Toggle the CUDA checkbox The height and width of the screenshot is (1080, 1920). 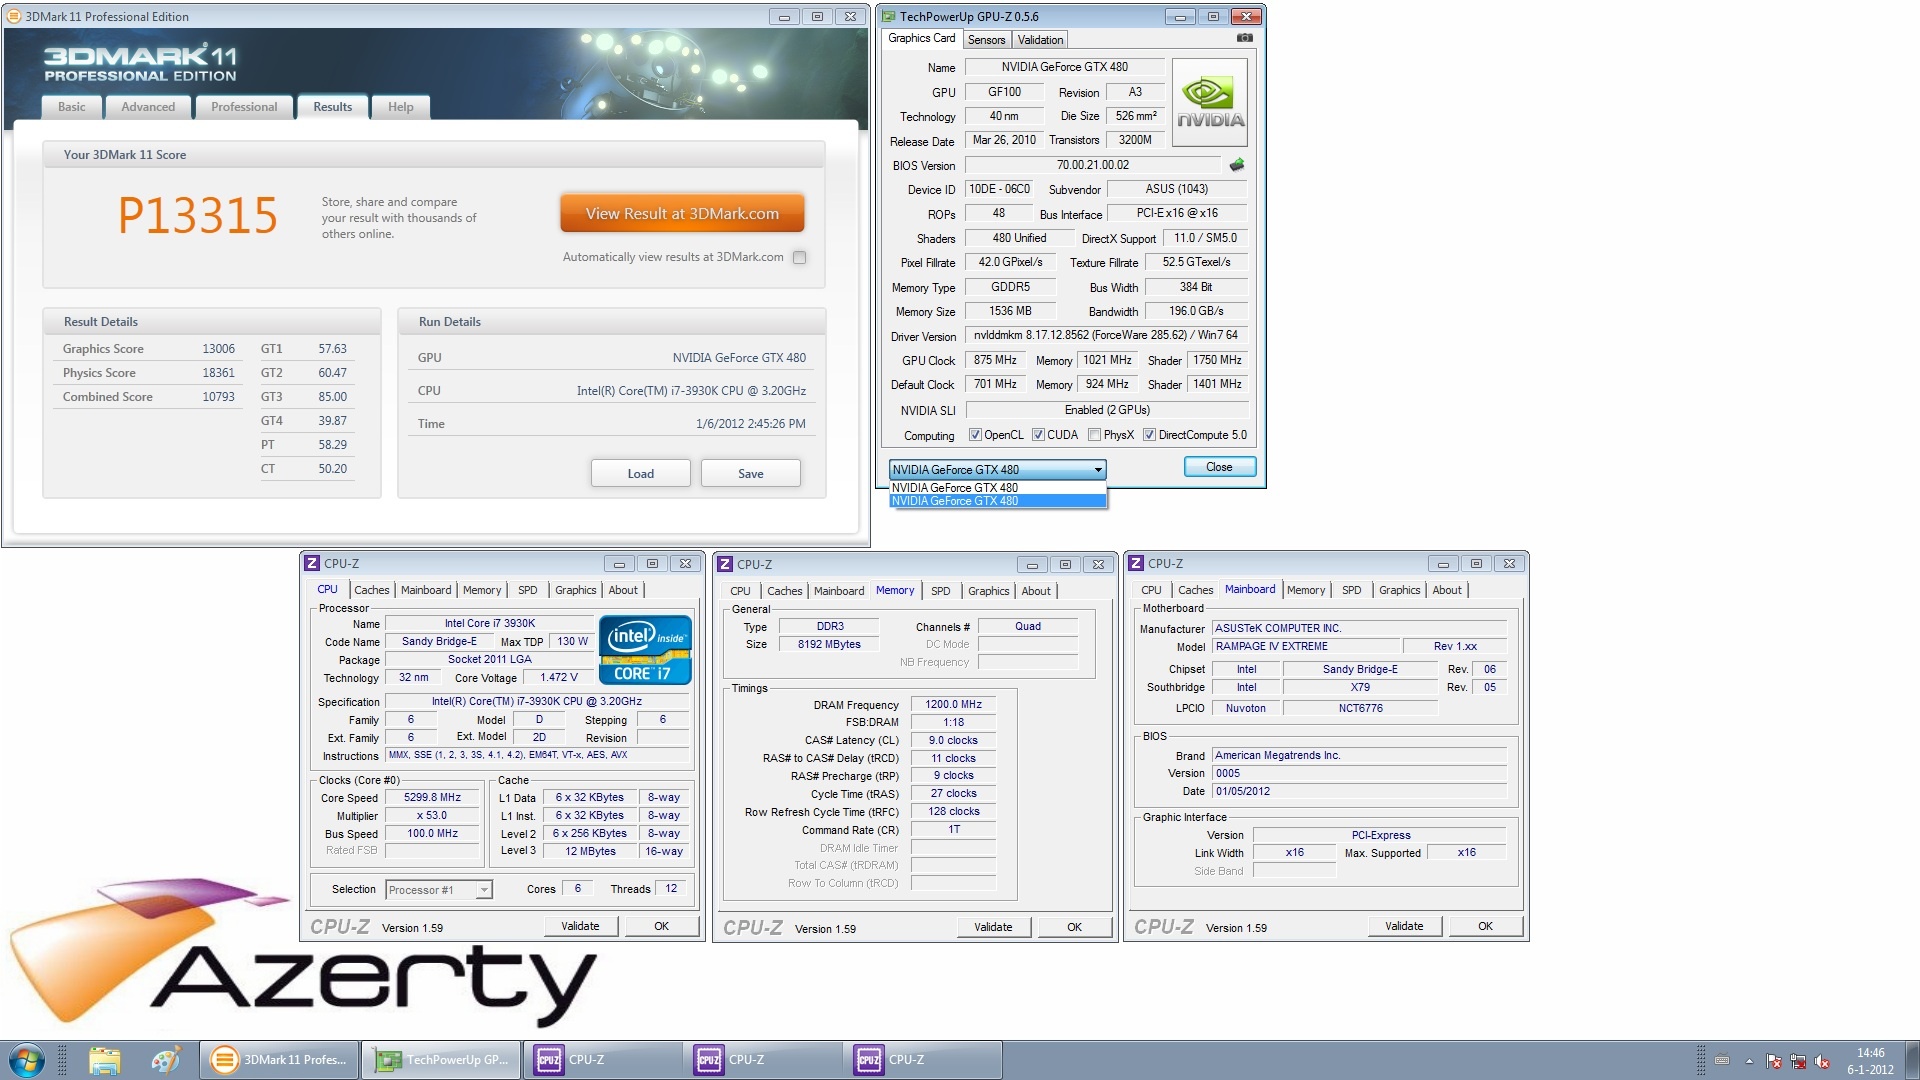(1038, 435)
